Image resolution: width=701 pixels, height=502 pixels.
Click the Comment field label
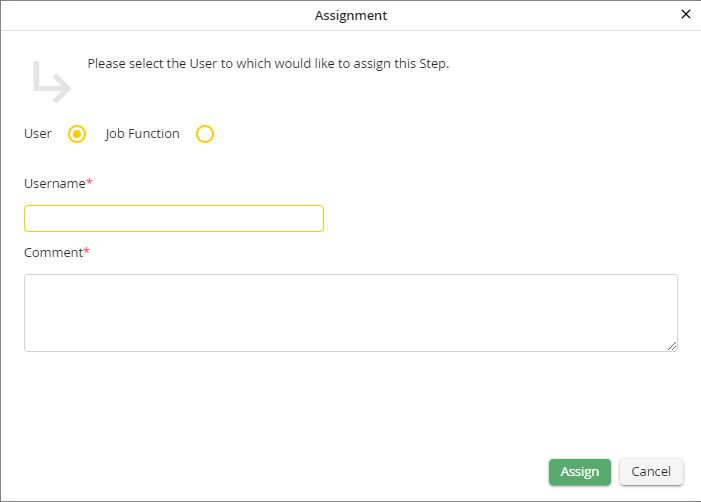(53, 253)
